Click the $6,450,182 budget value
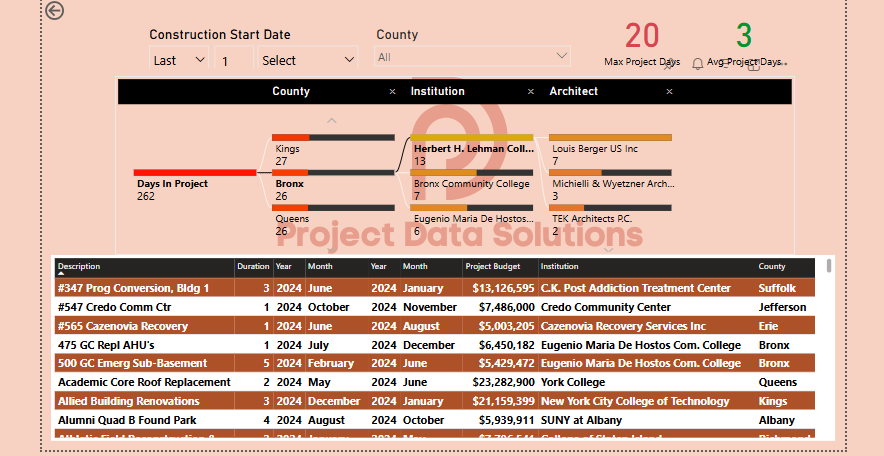This screenshot has height=456, width=884. [506, 345]
